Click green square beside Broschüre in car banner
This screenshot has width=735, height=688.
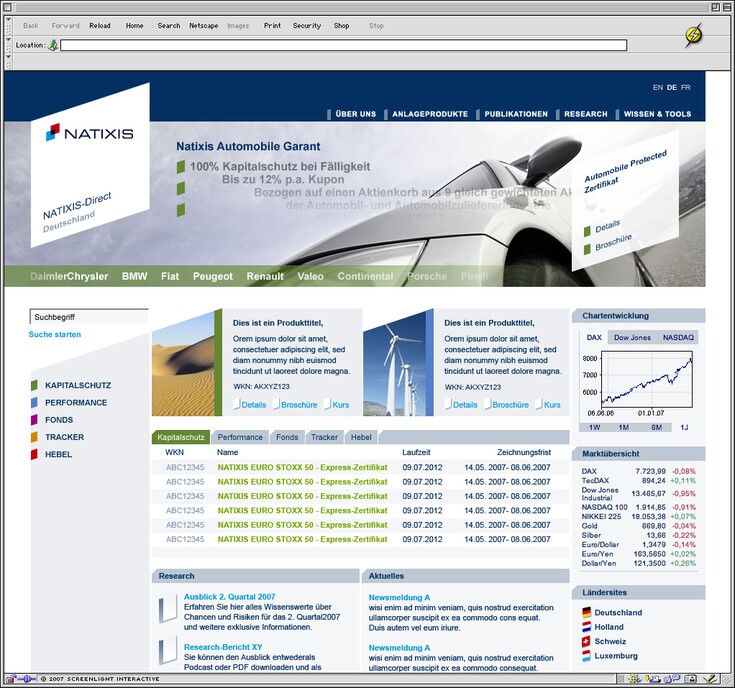[x=587, y=249]
